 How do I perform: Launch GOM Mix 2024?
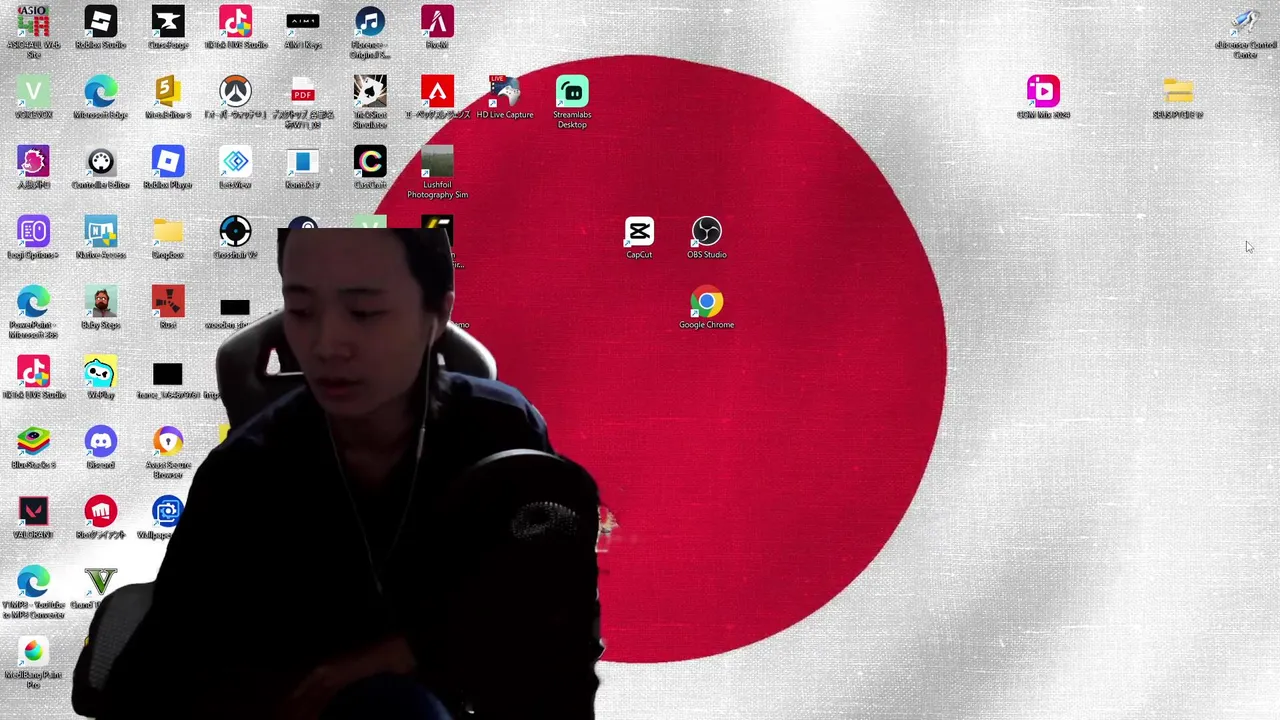click(x=1043, y=98)
